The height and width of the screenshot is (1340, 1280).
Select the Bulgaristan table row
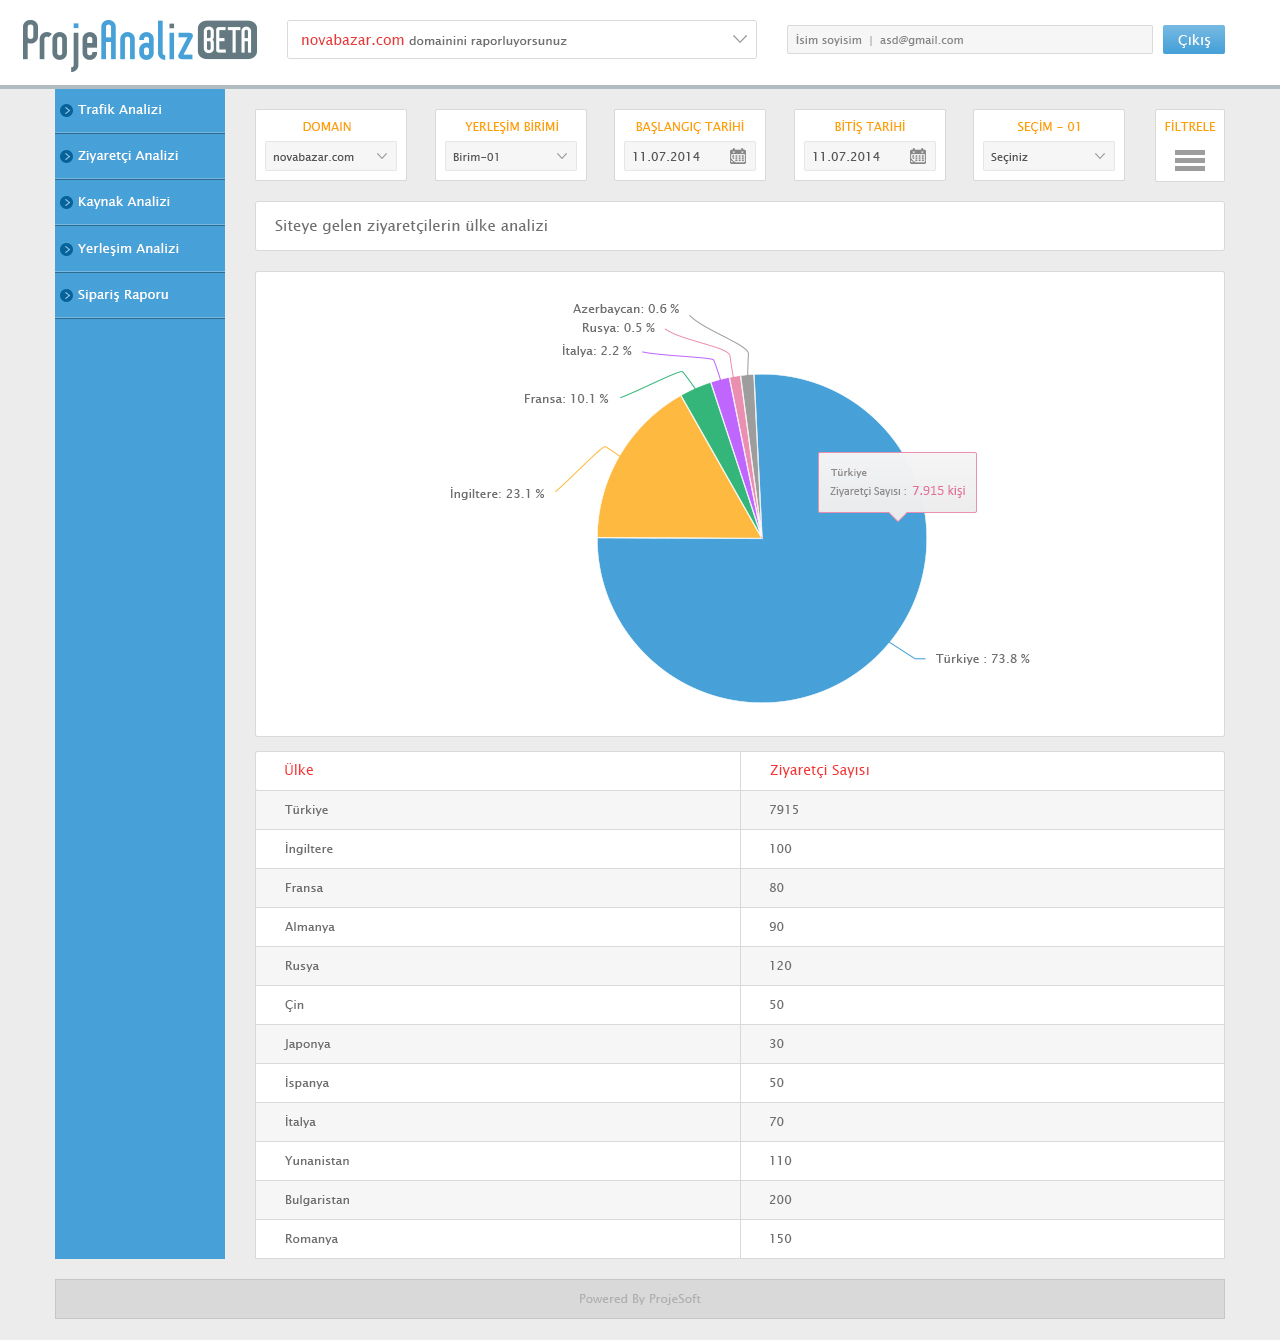[x=740, y=1200]
